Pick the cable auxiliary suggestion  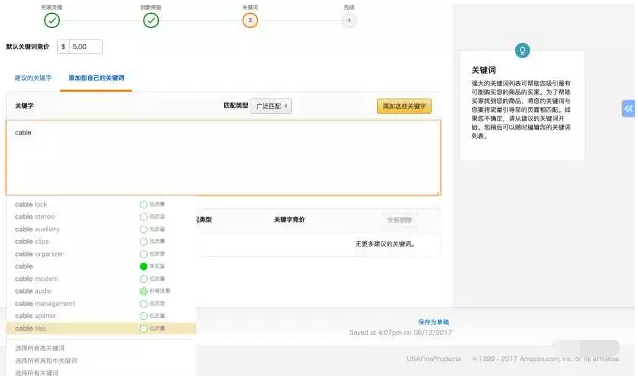pos(101,229)
